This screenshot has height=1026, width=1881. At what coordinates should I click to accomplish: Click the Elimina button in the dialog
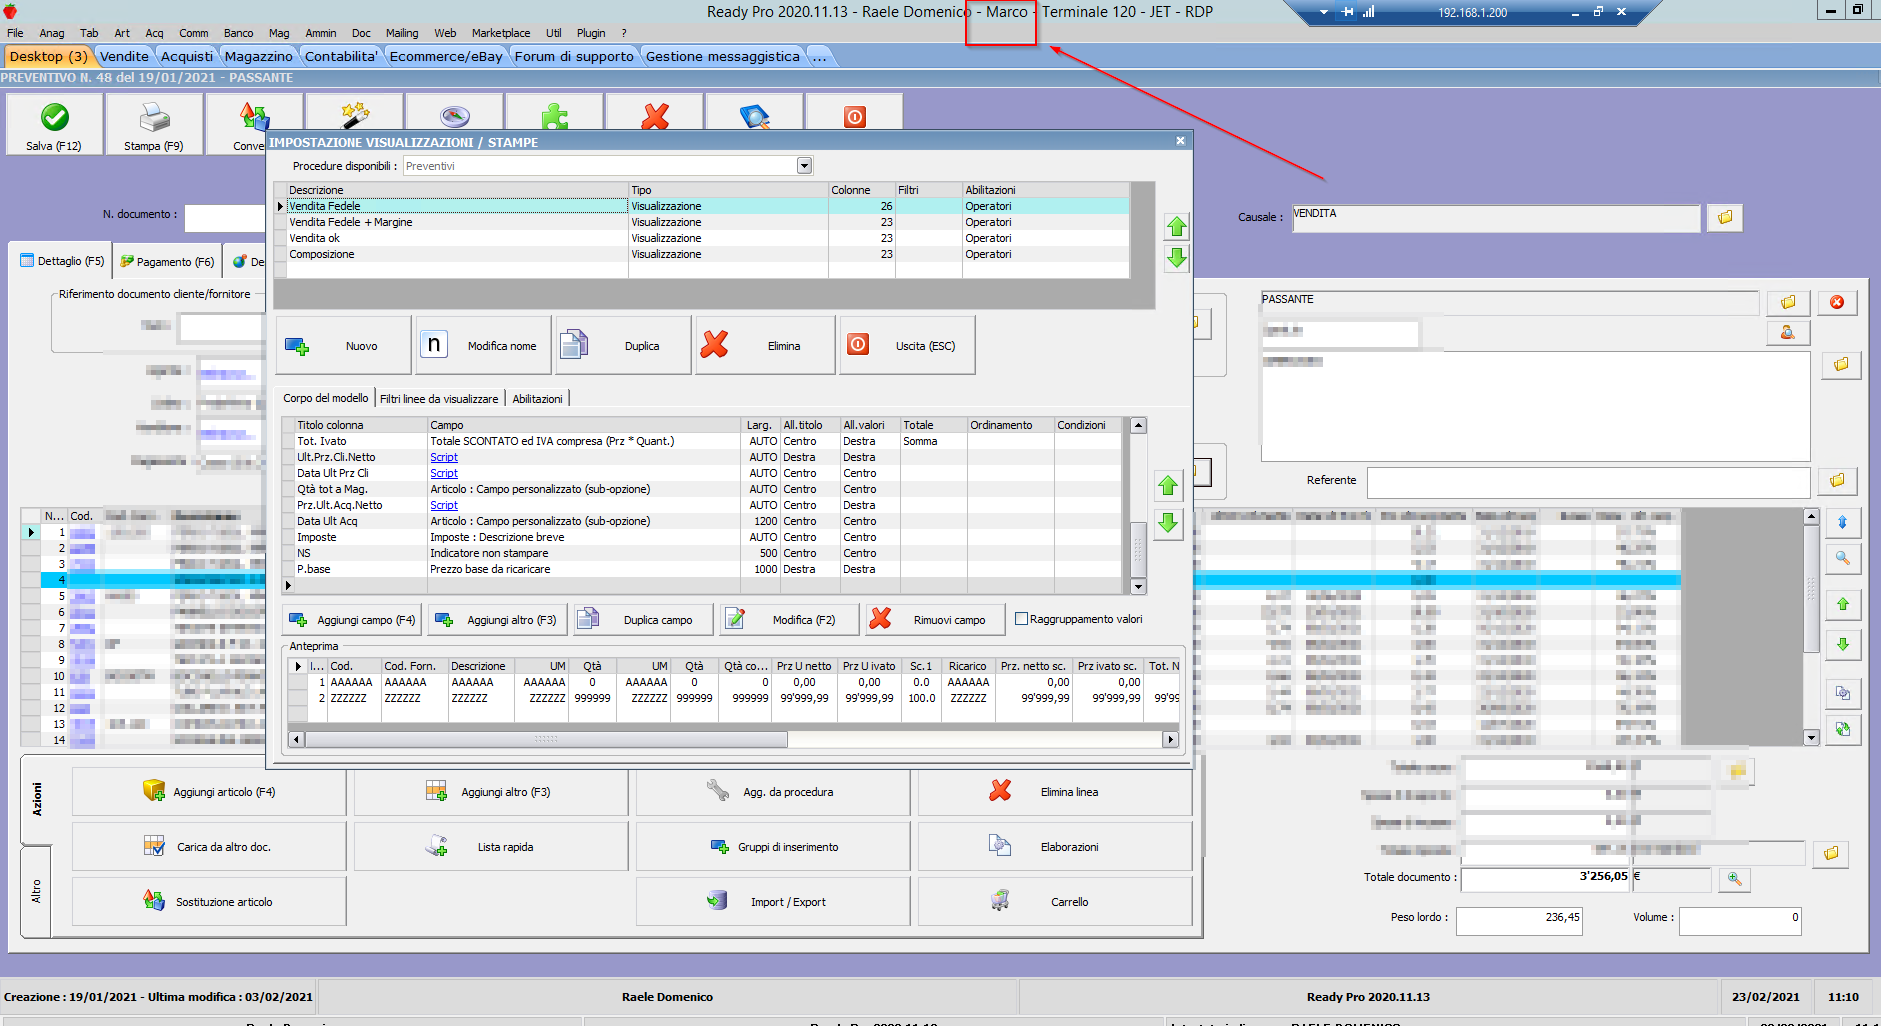point(765,346)
